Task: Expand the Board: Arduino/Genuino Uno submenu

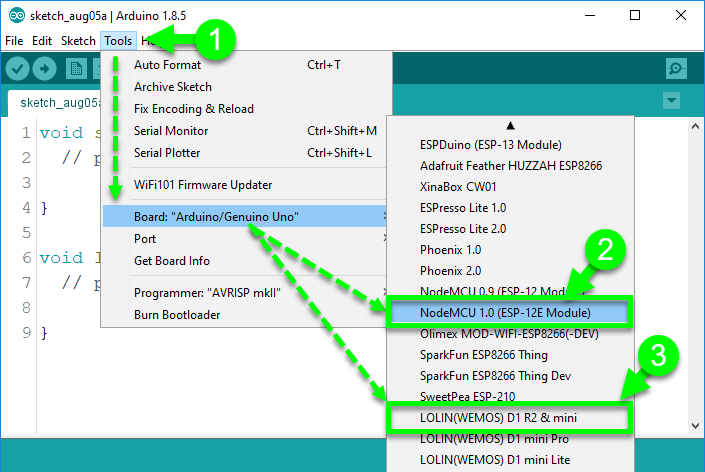Action: click(245, 217)
